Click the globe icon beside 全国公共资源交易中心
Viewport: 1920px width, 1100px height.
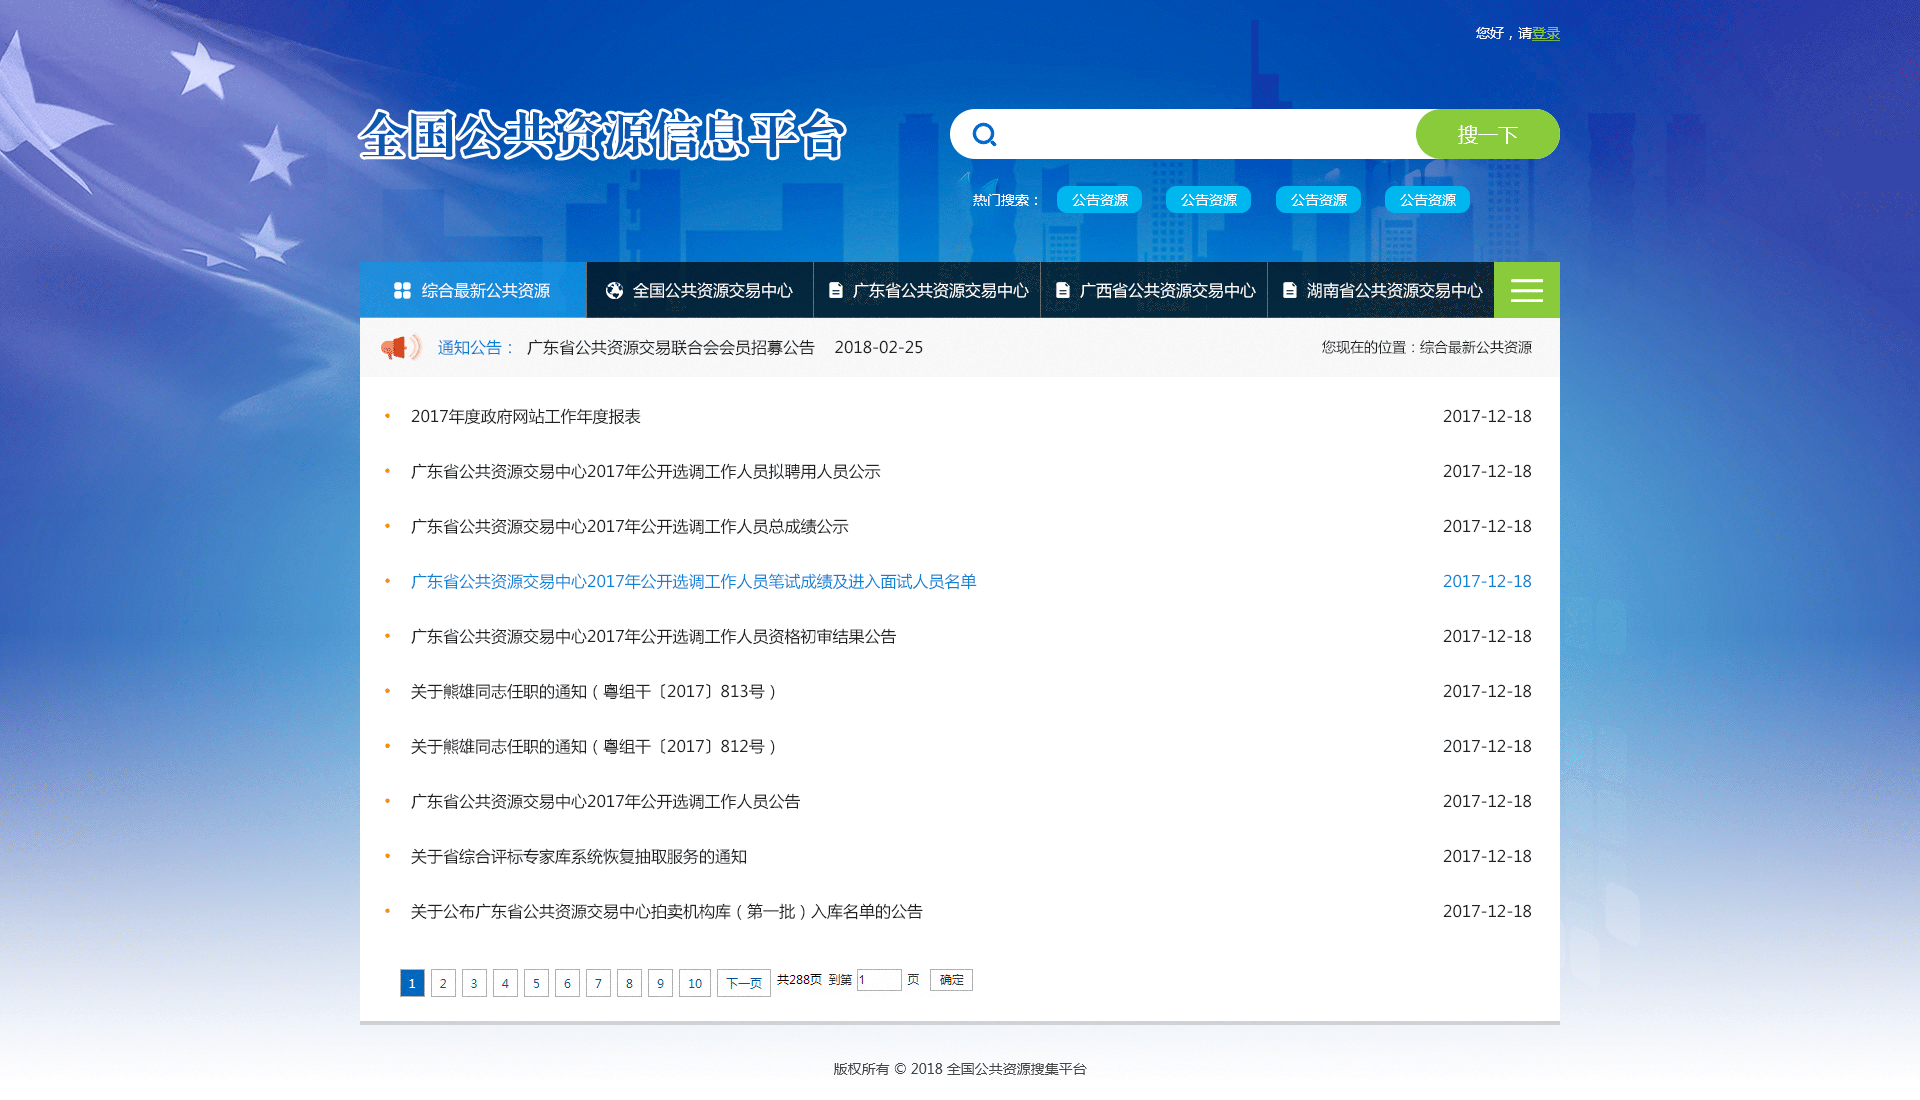pos(614,290)
